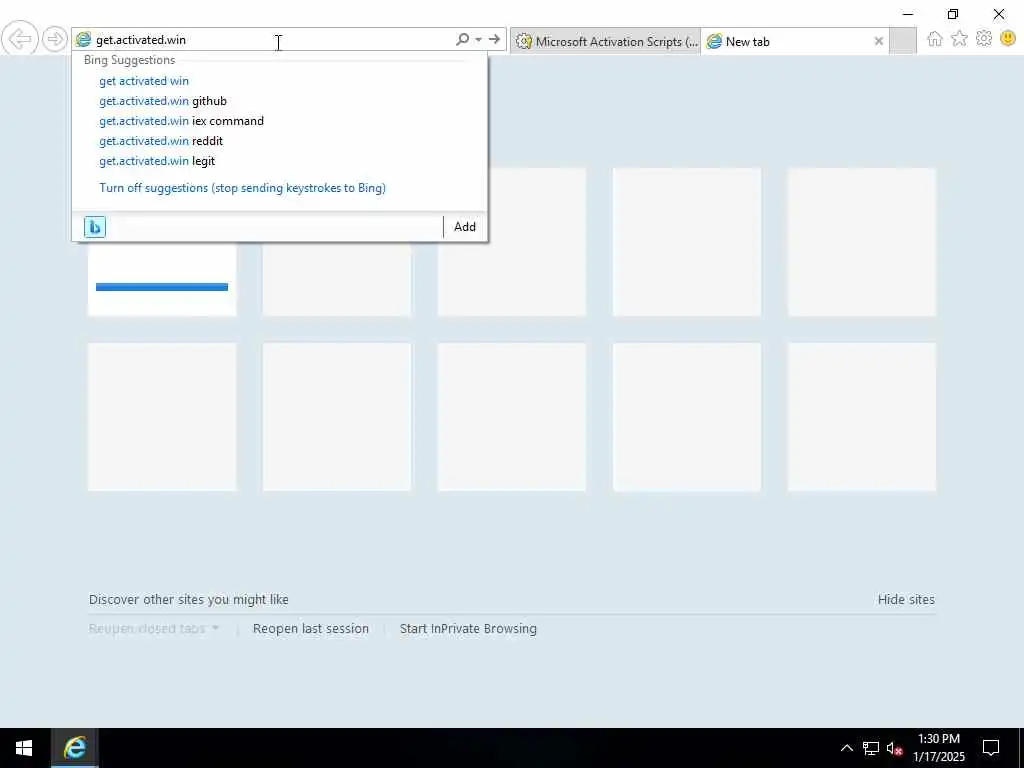
Task: Open the clock showing 1:30 PM
Action: [938, 748]
